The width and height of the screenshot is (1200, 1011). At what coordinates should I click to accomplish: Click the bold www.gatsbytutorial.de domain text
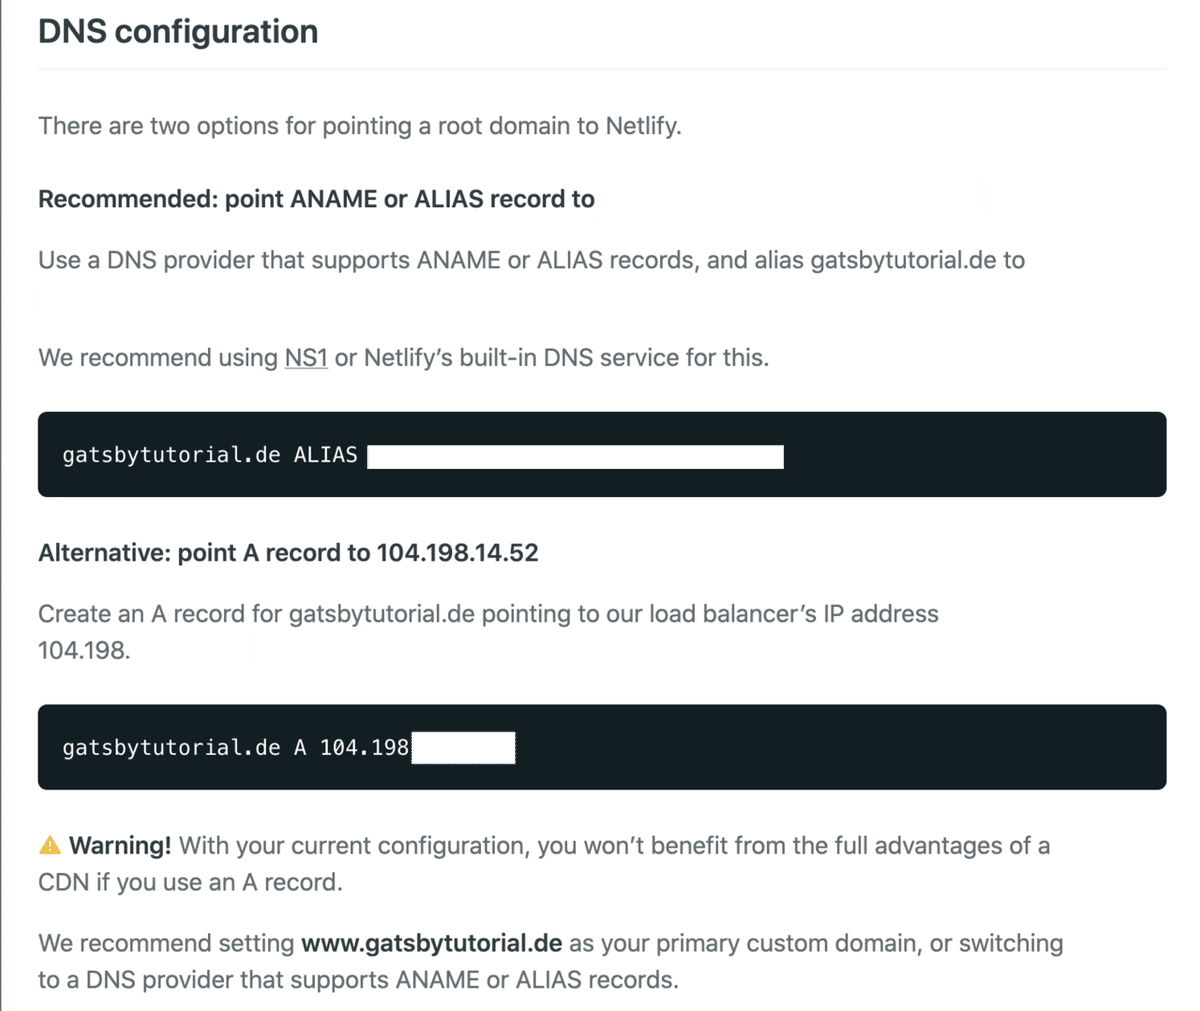[x=431, y=943]
